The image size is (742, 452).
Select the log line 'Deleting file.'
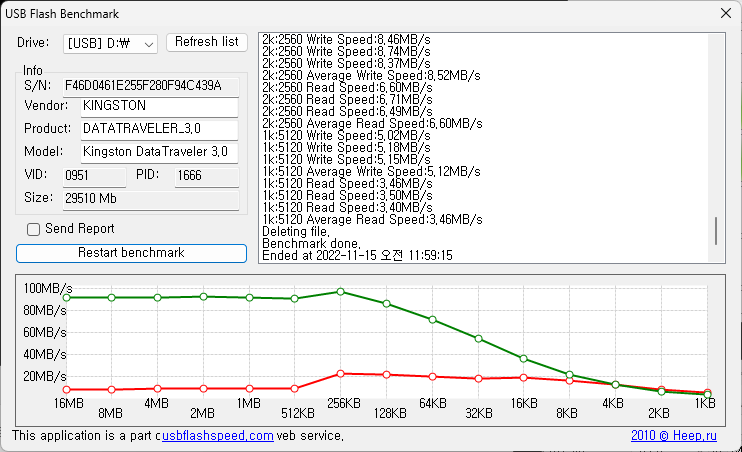(296, 232)
